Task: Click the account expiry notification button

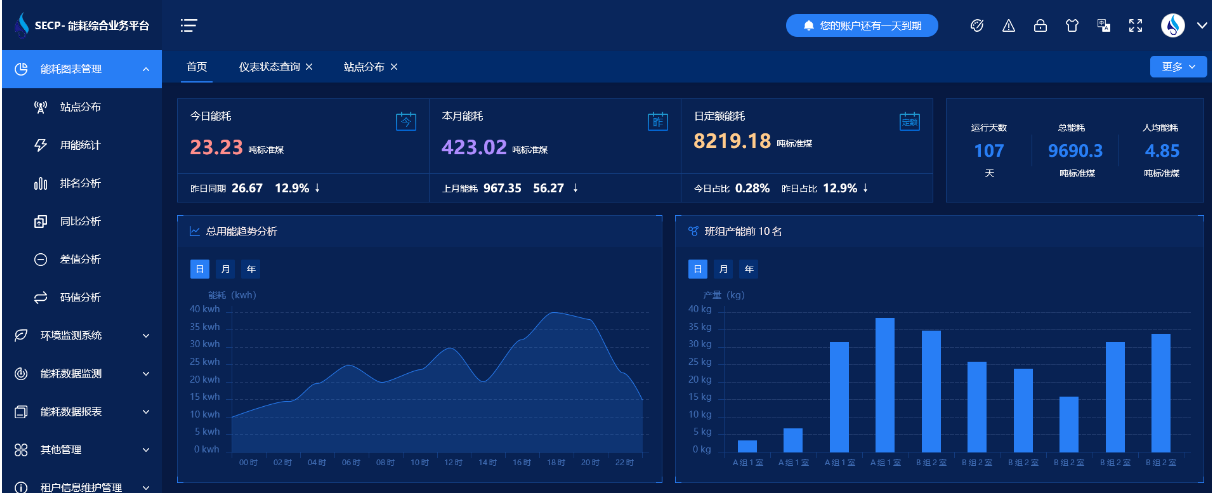Action: coord(862,26)
